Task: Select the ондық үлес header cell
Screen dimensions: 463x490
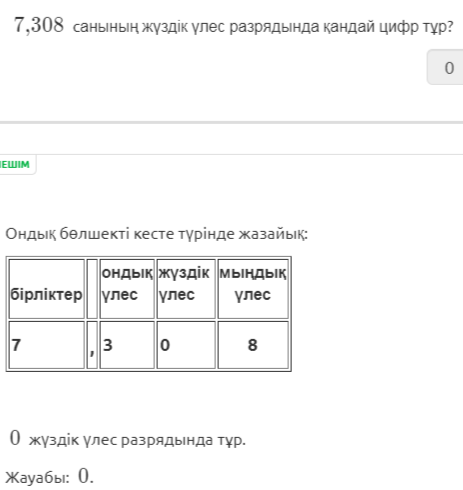Action: [127, 289]
